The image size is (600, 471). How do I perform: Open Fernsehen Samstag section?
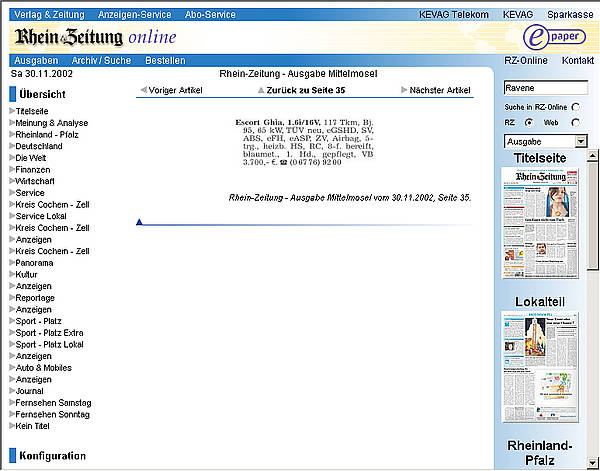[x=53, y=403]
